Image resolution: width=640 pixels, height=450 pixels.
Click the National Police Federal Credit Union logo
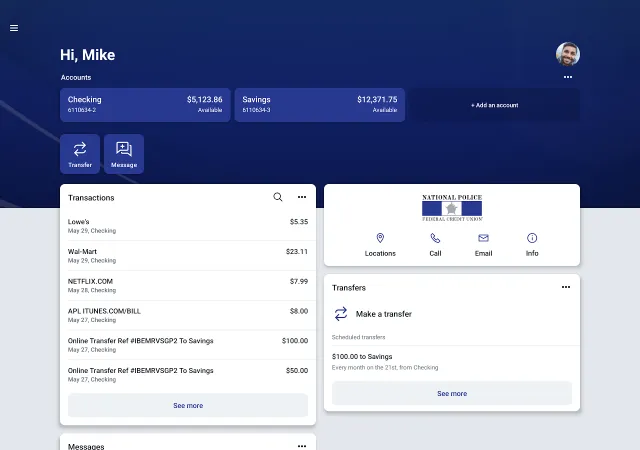point(452,208)
